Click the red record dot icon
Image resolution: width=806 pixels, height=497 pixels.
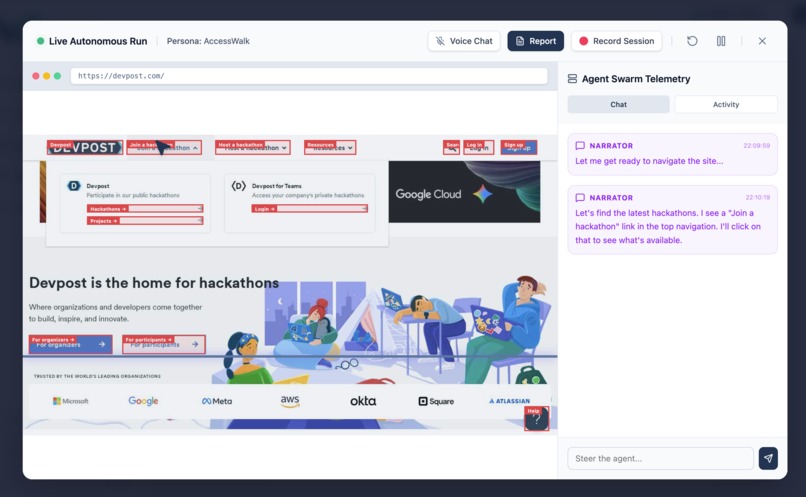583,41
